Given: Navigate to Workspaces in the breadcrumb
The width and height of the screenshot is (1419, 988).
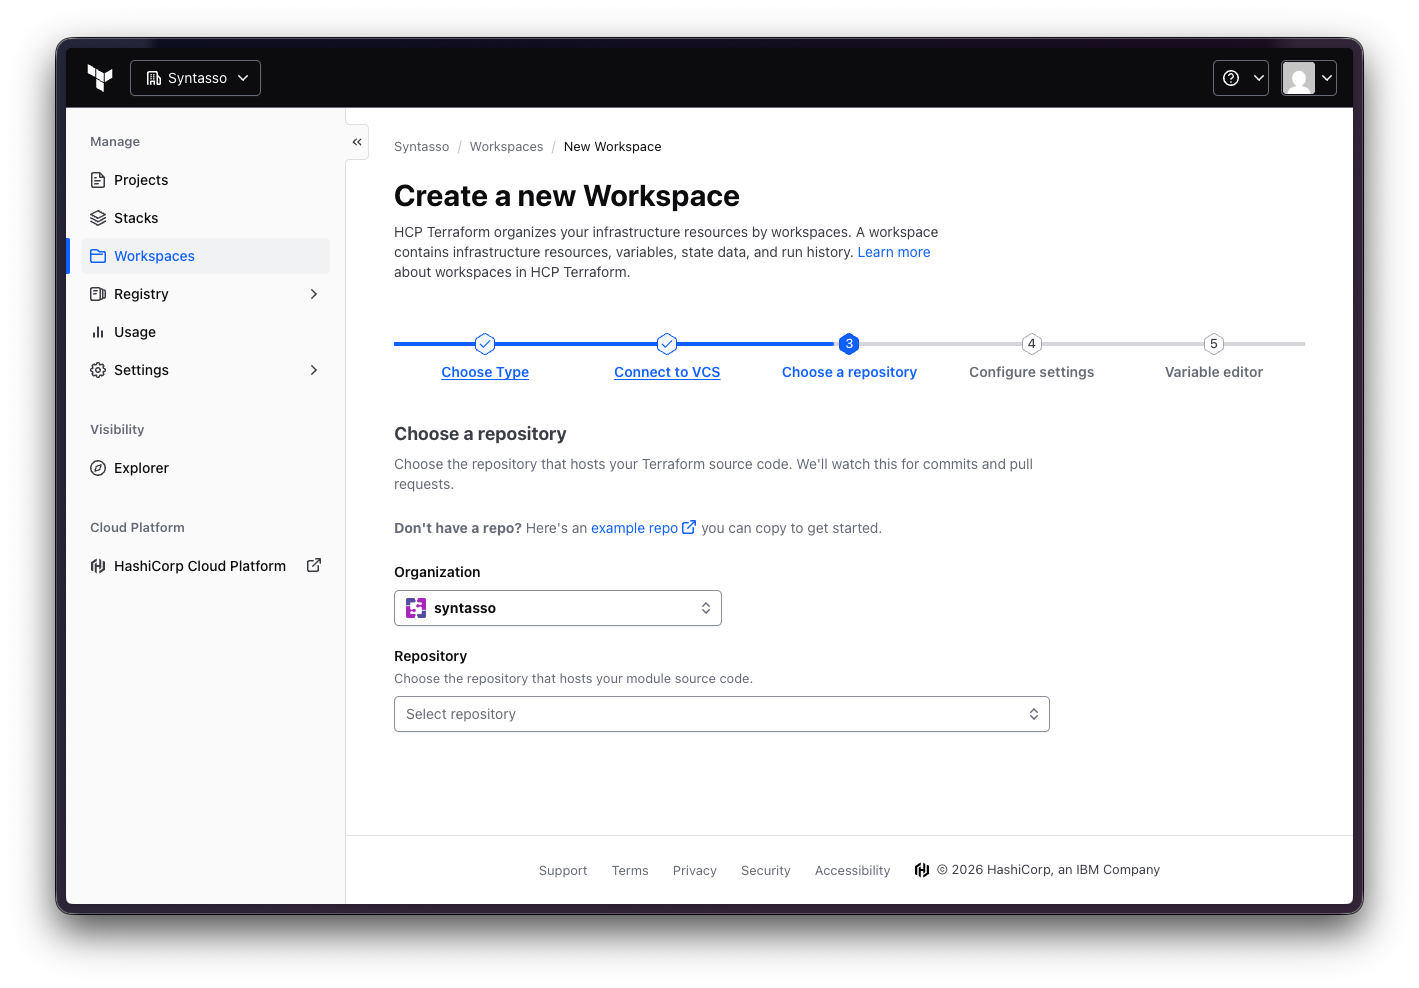Looking at the screenshot, I should [506, 146].
